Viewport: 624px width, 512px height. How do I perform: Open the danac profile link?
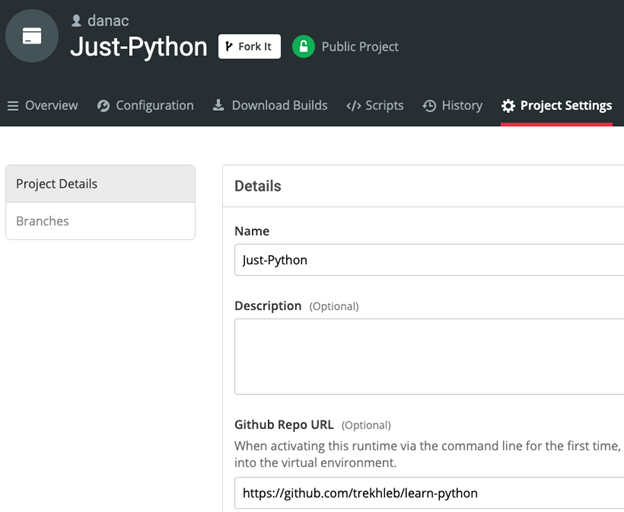tap(108, 21)
